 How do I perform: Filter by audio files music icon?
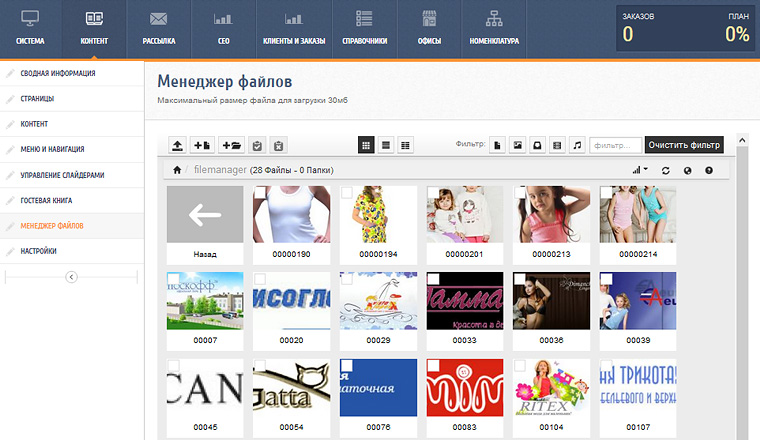(x=577, y=145)
